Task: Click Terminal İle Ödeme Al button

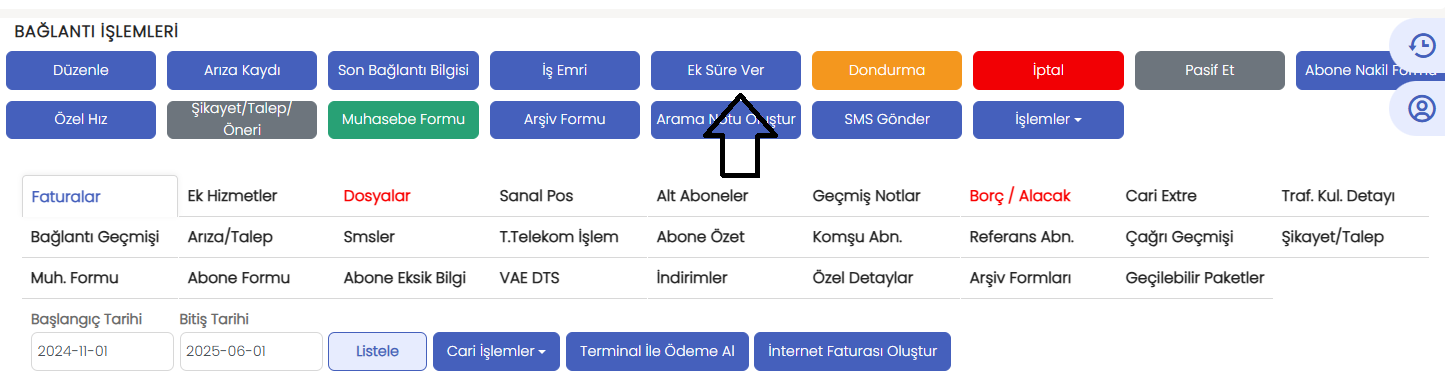Action: [657, 351]
